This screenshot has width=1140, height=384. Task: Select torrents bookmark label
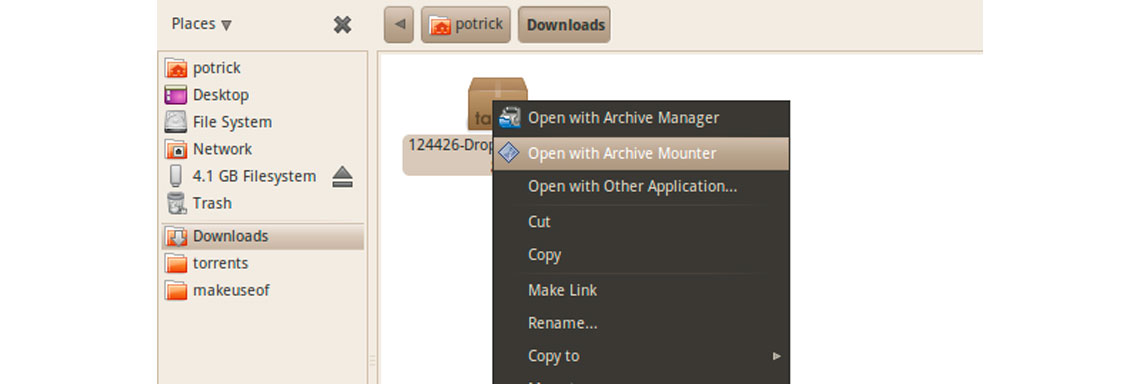[220, 263]
